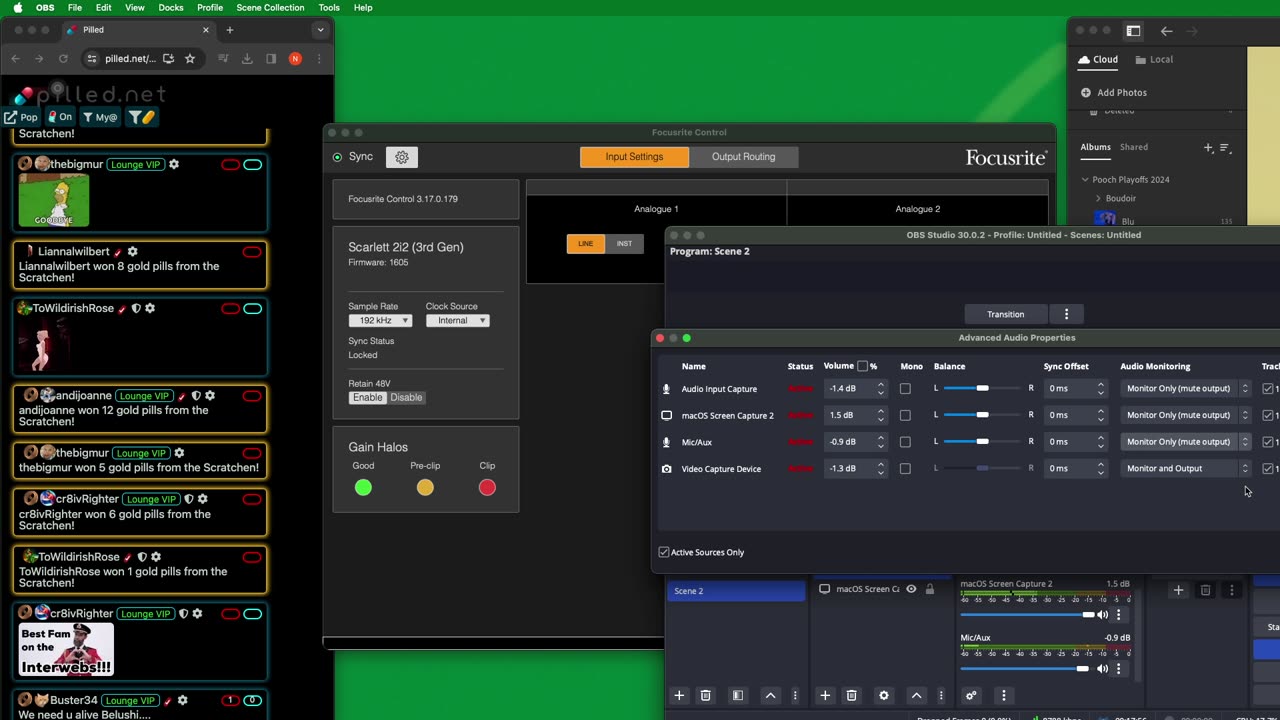The image size is (1280, 720).
Task: Toggle Mono for Video Capture Device
Action: (x=905, y=468)
